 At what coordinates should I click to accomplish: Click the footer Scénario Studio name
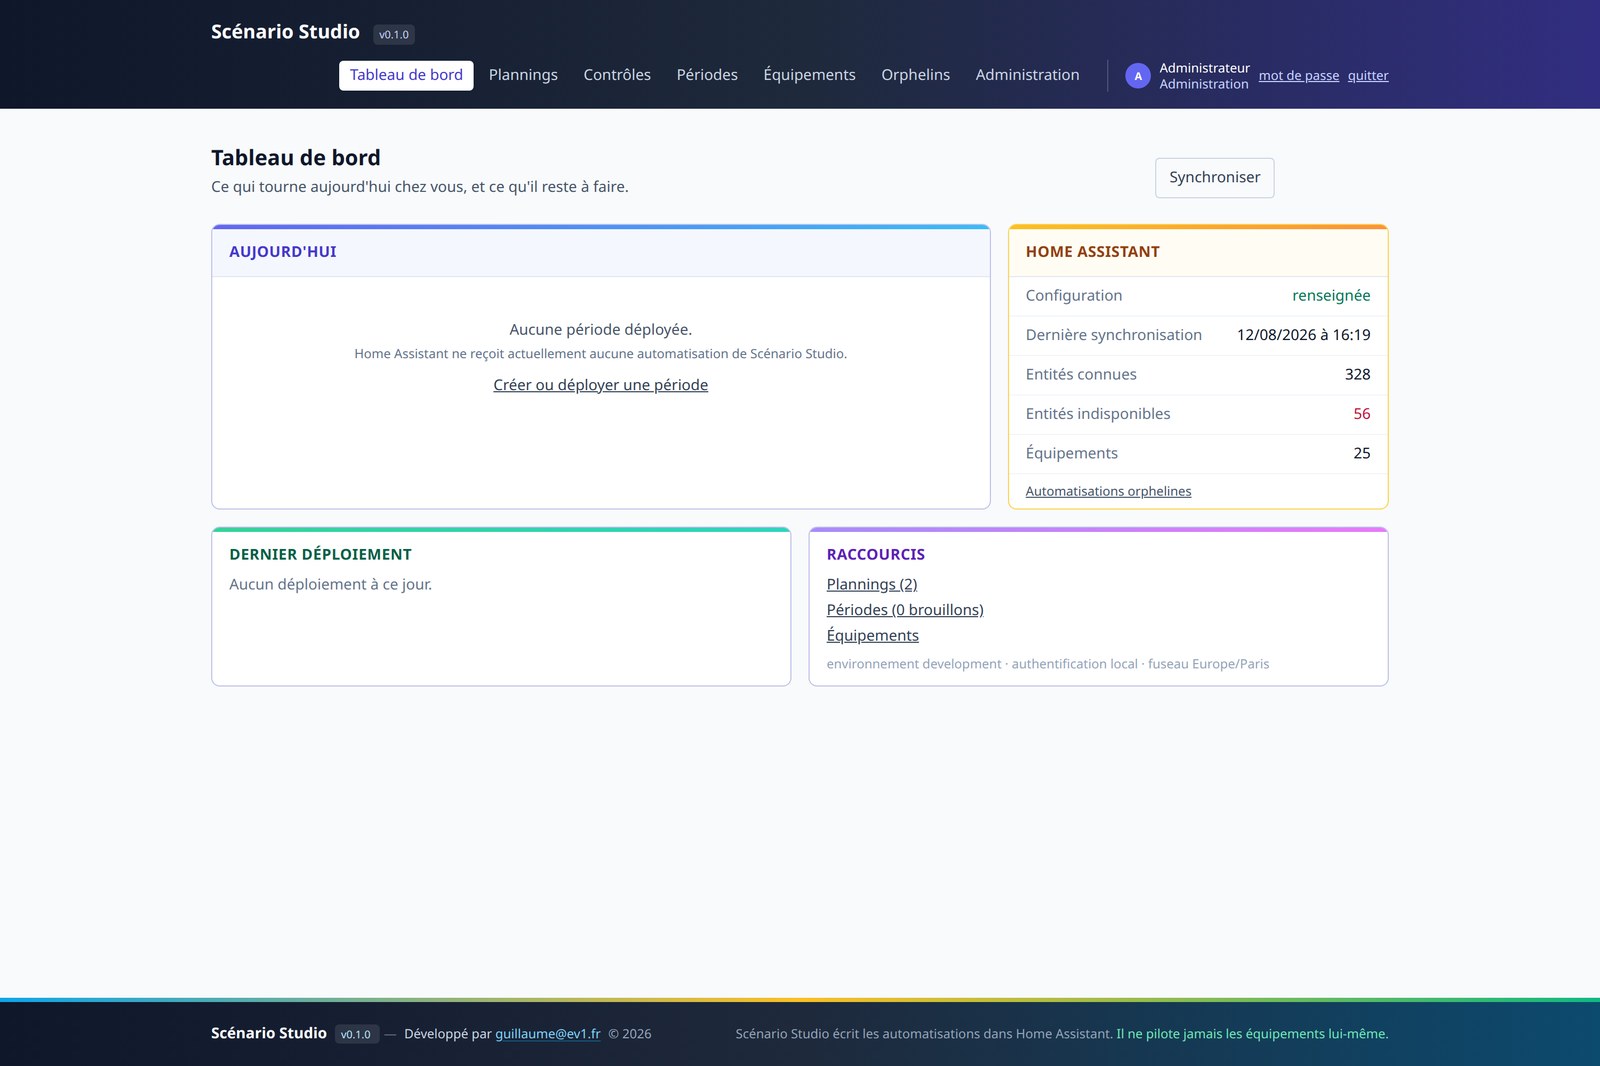(x=268, y=1033)
